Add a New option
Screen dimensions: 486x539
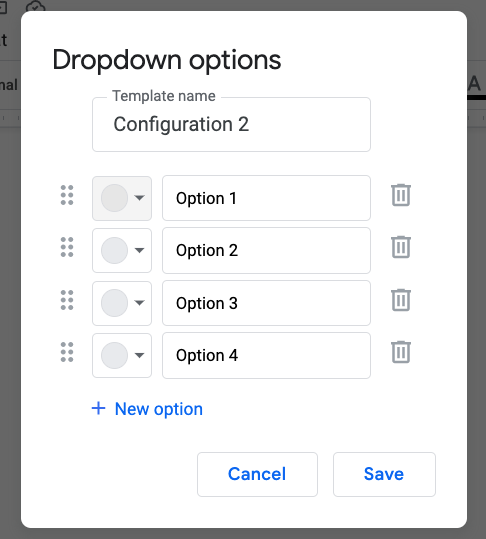147,409
